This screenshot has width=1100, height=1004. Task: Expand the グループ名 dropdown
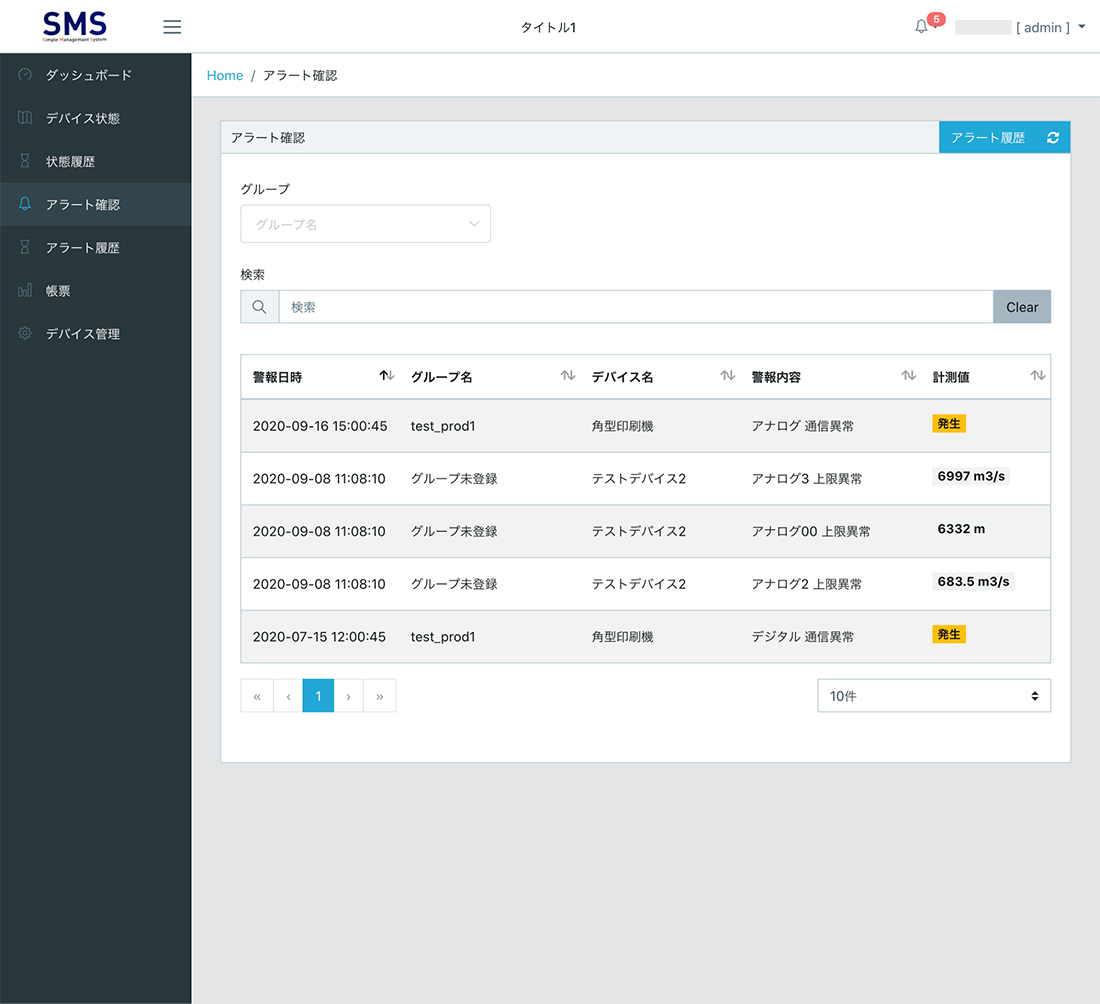pos(365,224)
